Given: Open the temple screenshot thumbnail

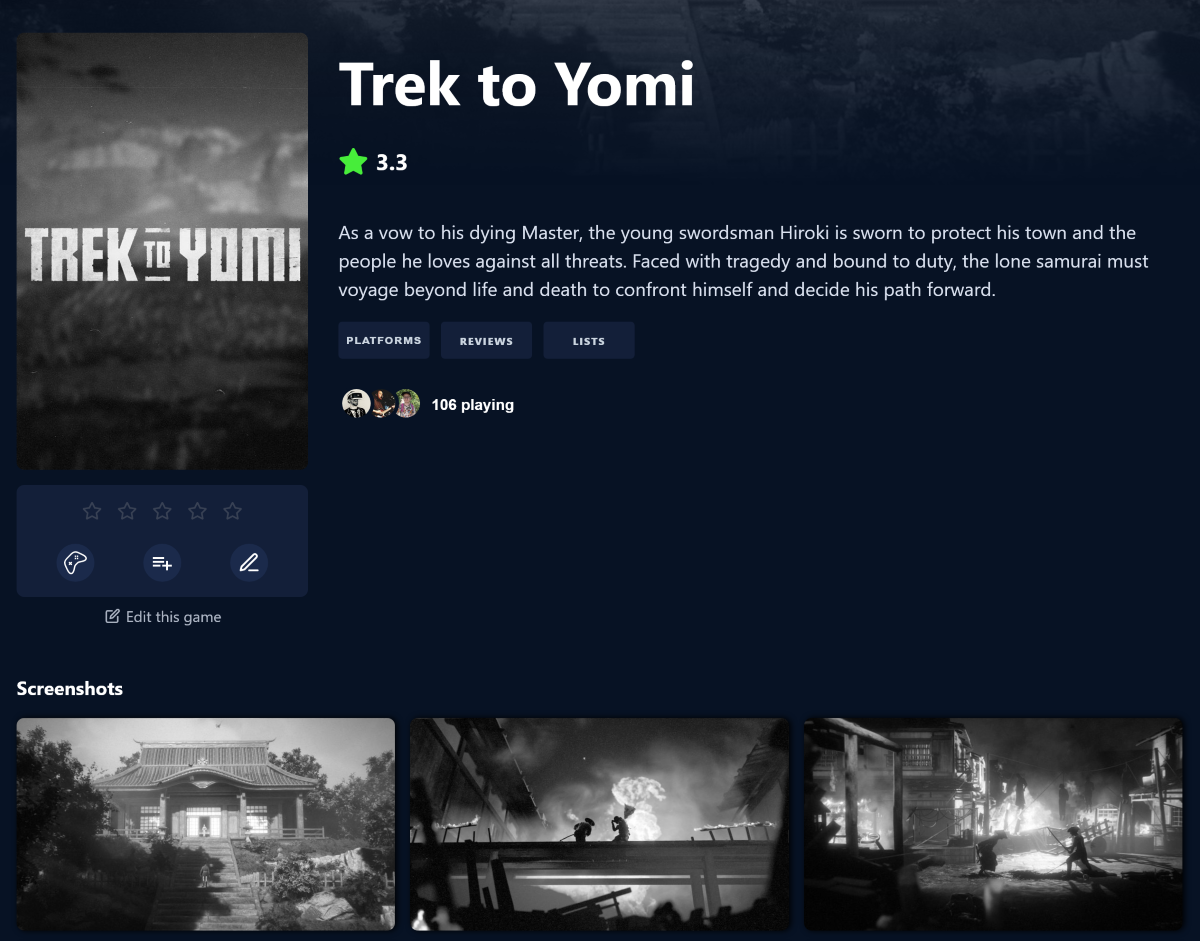Looking at the screenshot, I should pyautogui.click(x=206, y=824).
